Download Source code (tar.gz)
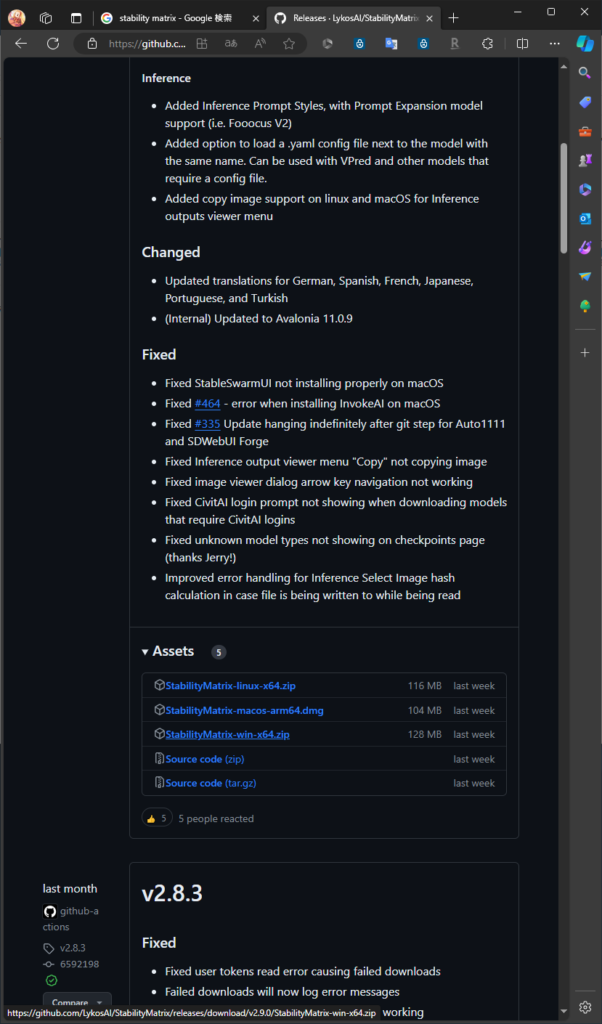Viewport: 602px width, 1024px height. (x=211, y=782)
